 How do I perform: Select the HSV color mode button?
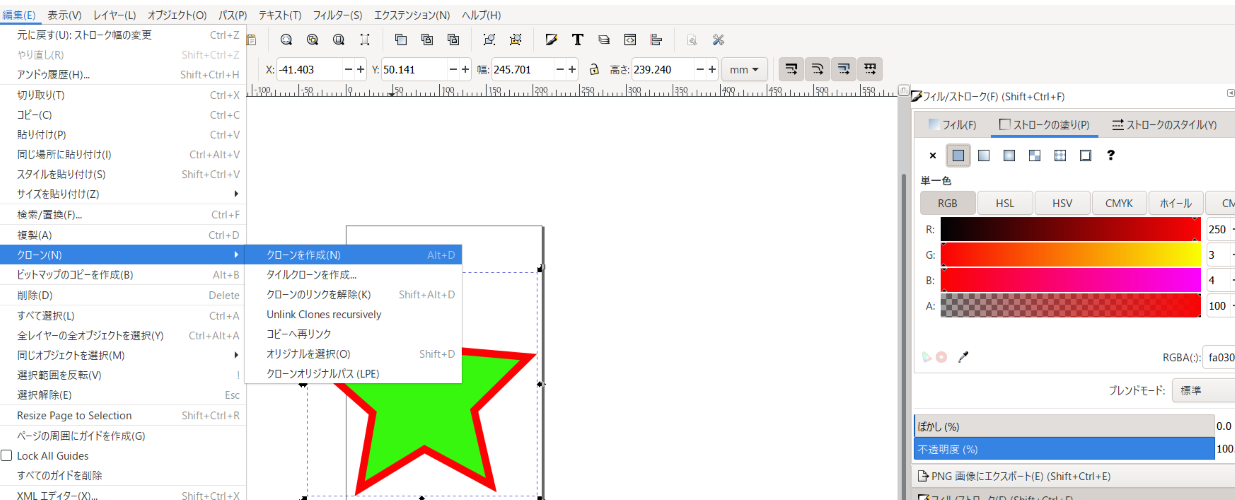(x=1062, y=203)
